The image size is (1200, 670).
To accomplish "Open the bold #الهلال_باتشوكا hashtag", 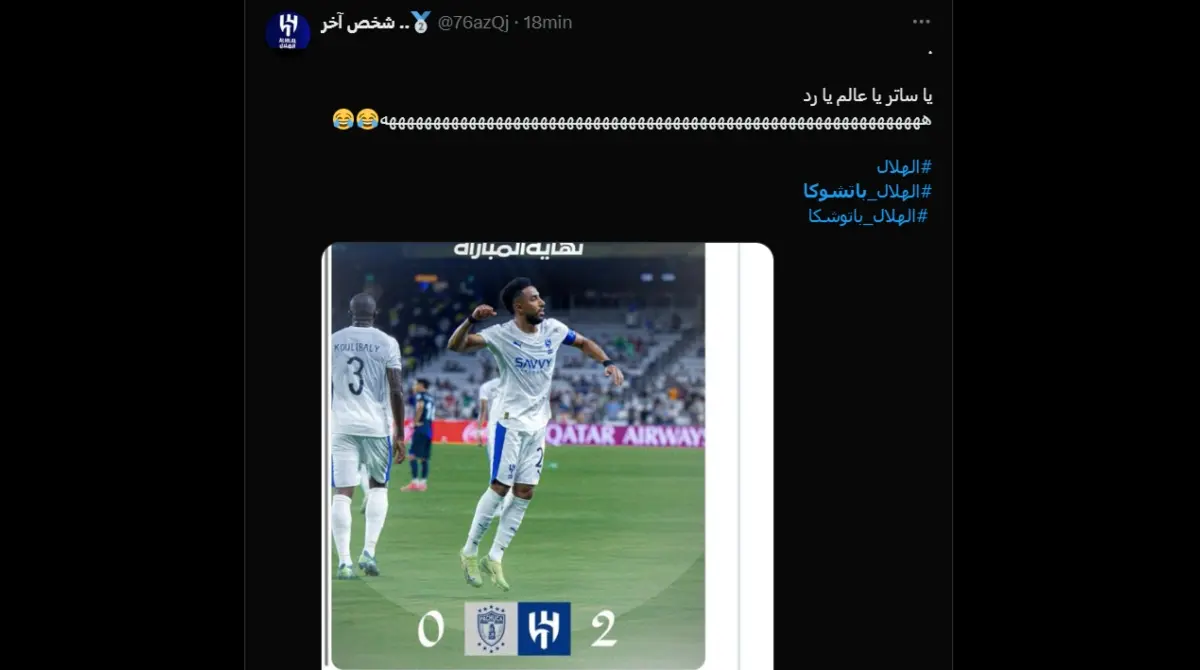I will 868,191.
